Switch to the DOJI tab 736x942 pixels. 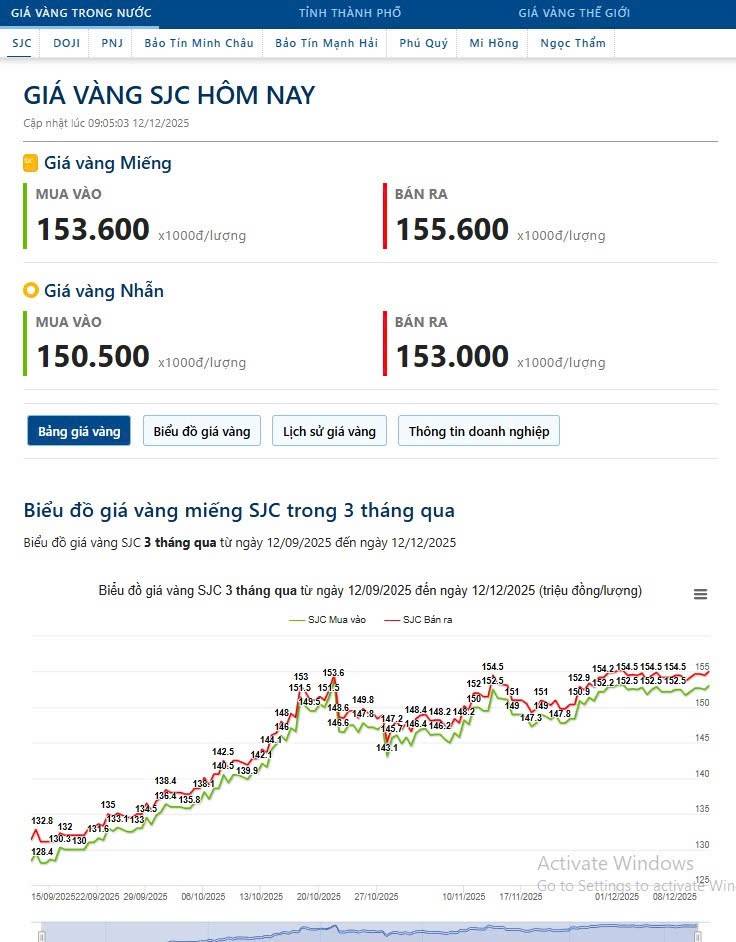pyautogui.click(x=66, y=43)
